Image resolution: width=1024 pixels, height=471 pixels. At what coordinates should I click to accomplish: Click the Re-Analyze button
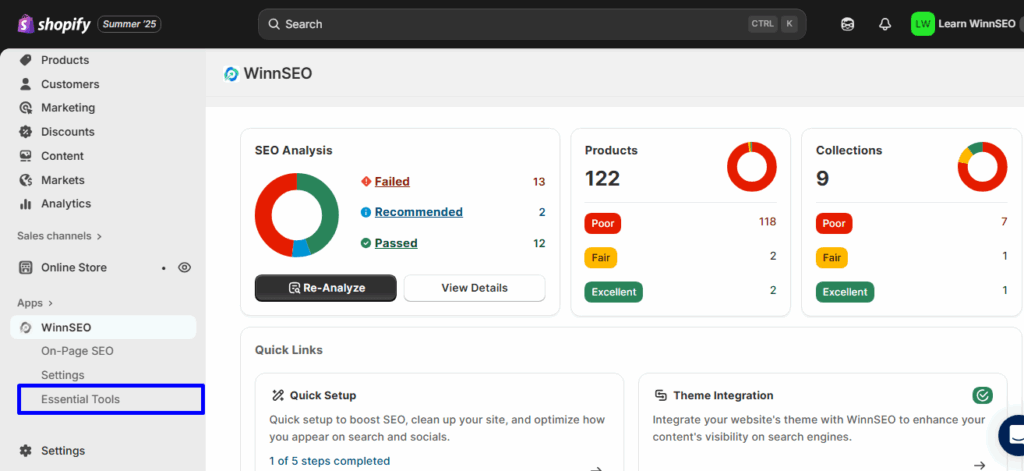(325, 288)
